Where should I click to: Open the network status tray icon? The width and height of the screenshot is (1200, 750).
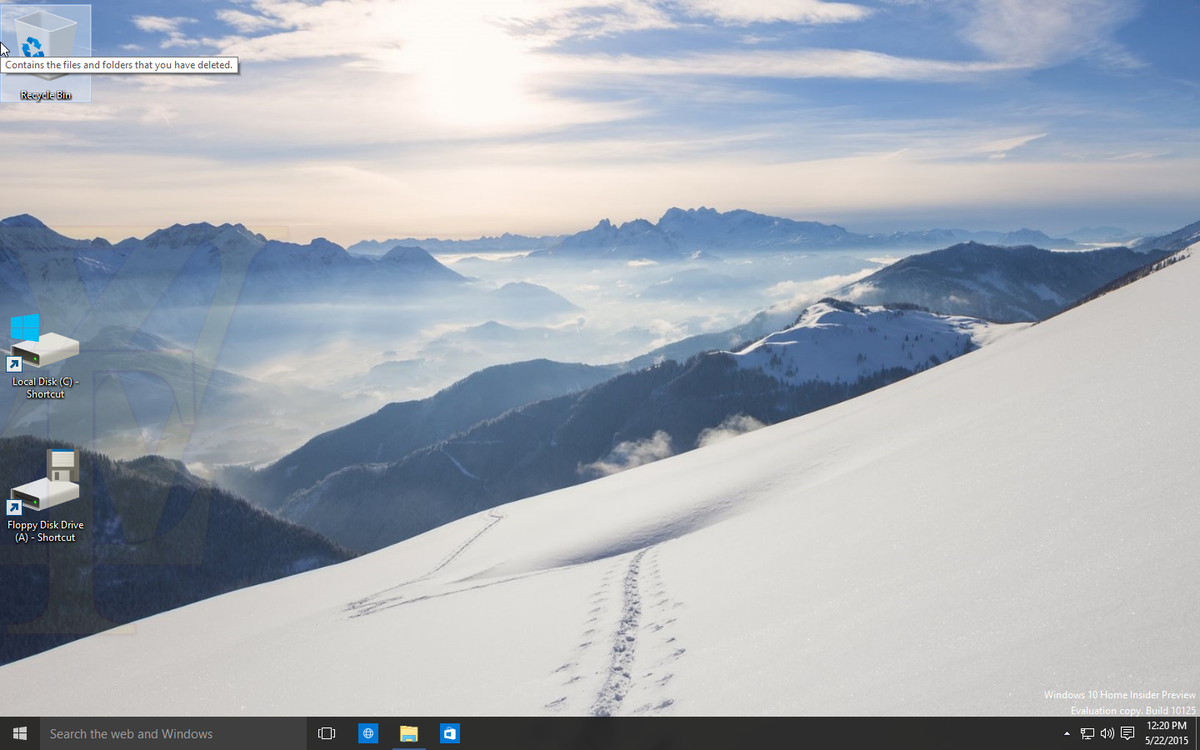[1087, 733]
